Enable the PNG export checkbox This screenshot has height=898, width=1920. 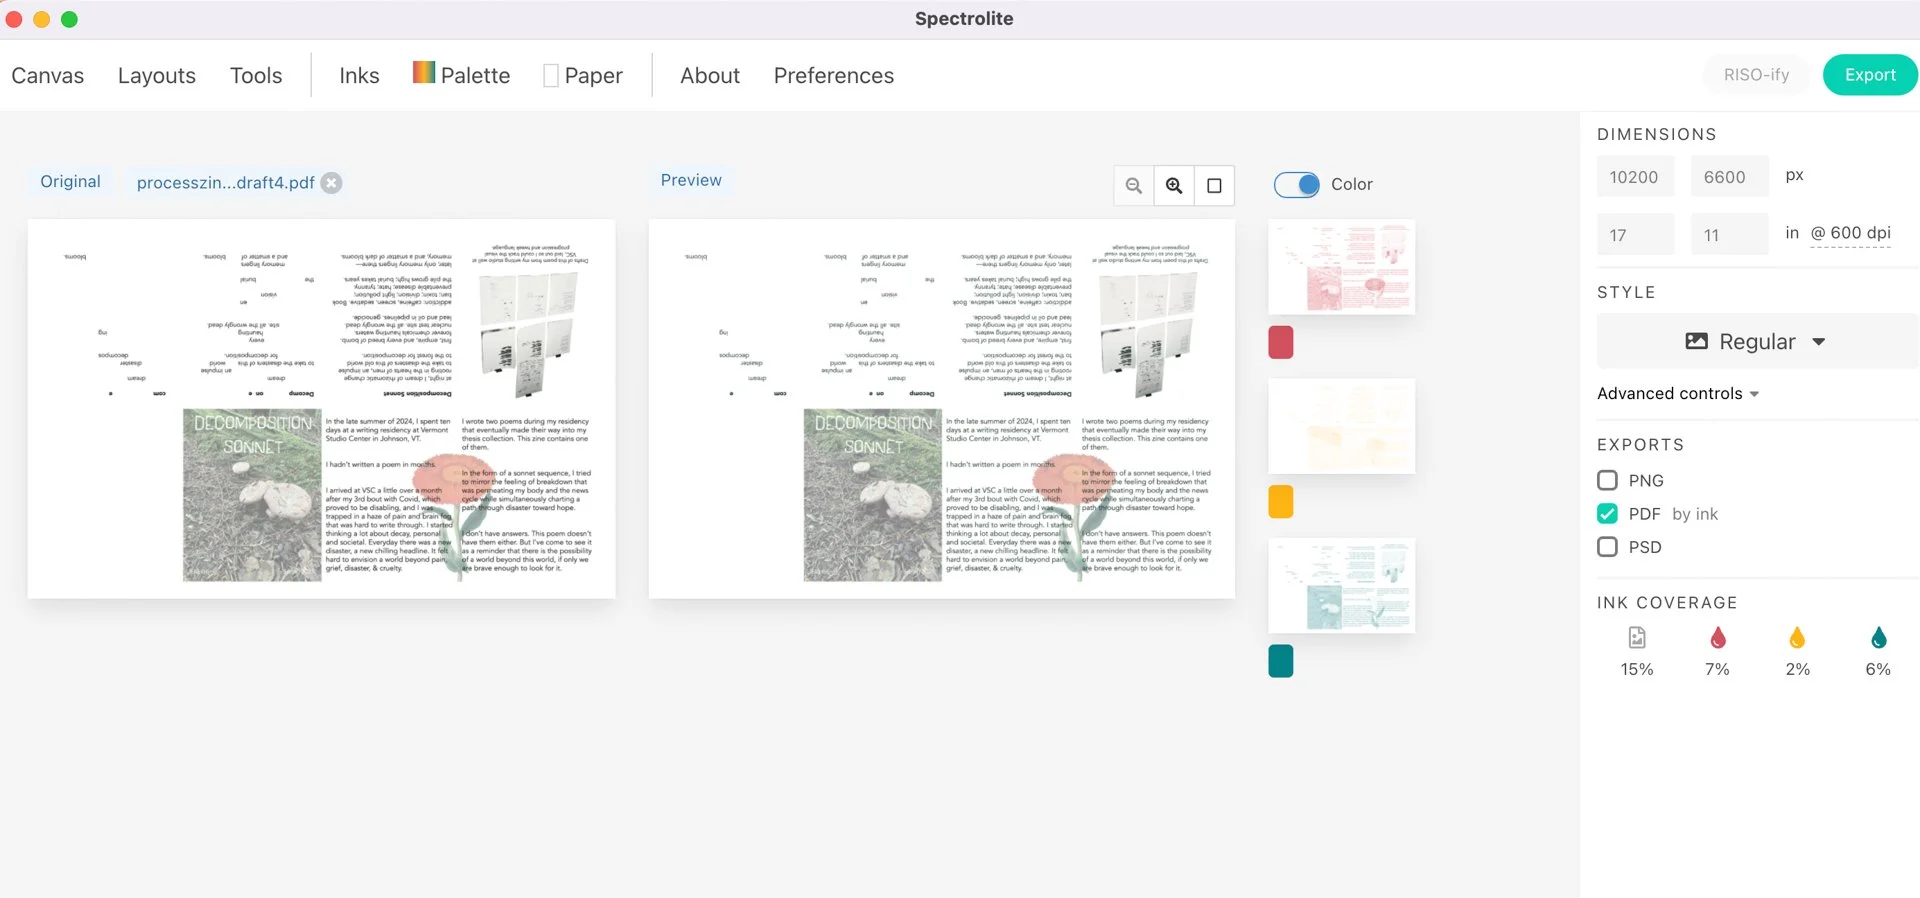point(1607,481)
